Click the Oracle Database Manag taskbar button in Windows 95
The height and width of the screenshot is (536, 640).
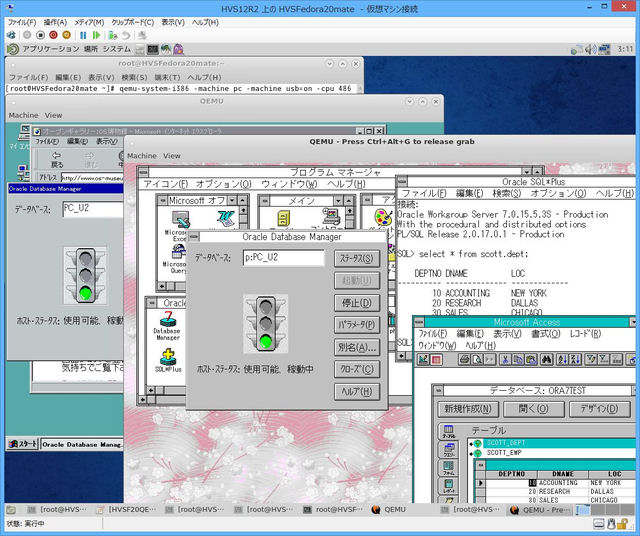click(x=82, y=444)
